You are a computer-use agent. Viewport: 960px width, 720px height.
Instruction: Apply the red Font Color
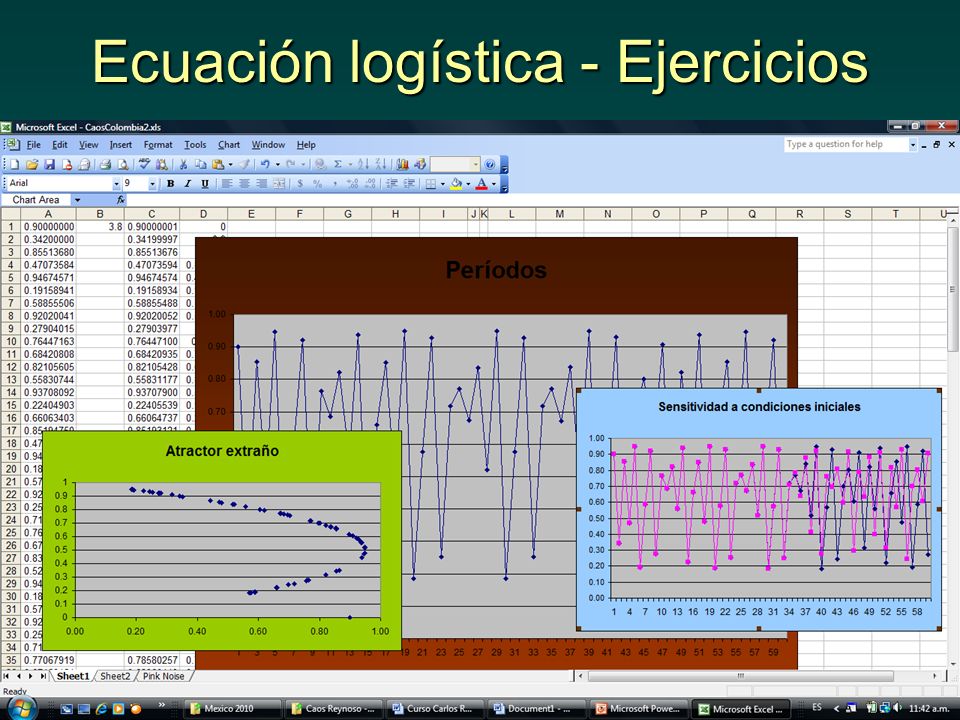[482, 183]
